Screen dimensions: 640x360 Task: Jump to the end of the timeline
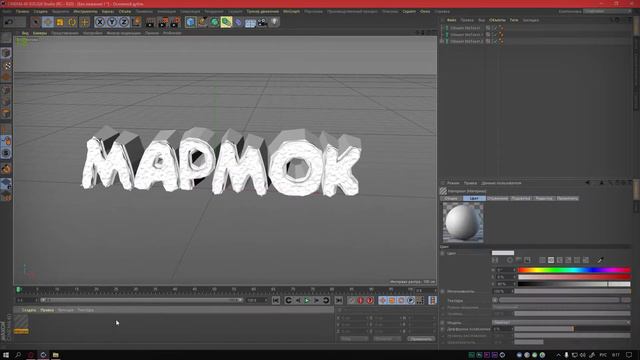(339, 300)
